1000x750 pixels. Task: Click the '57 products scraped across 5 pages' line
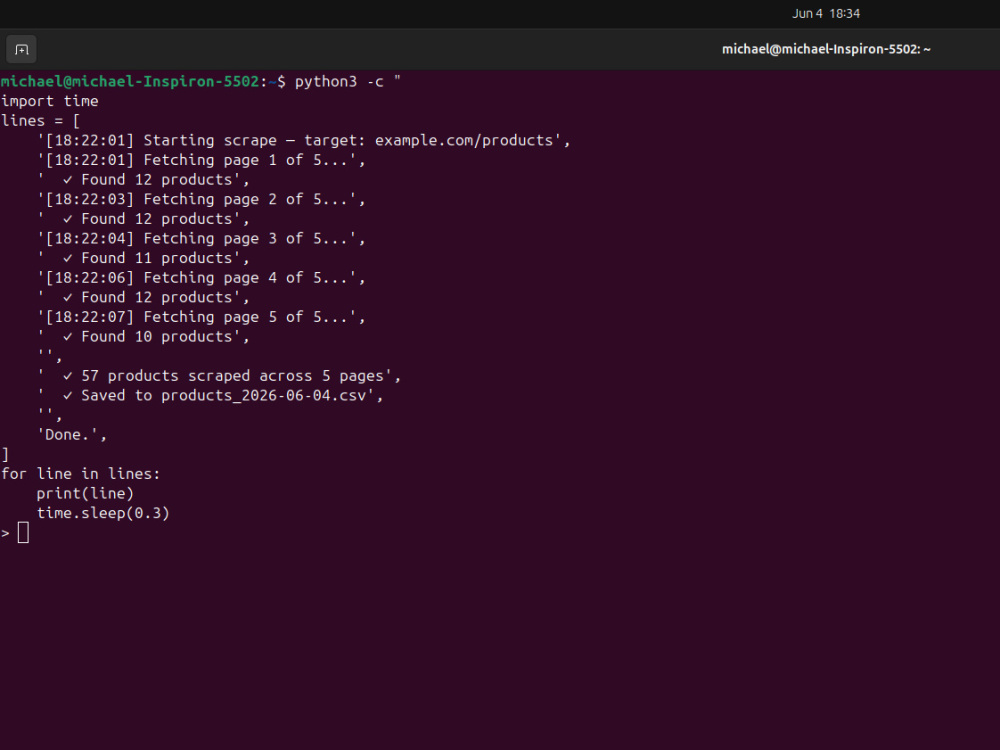click(219, 376)
